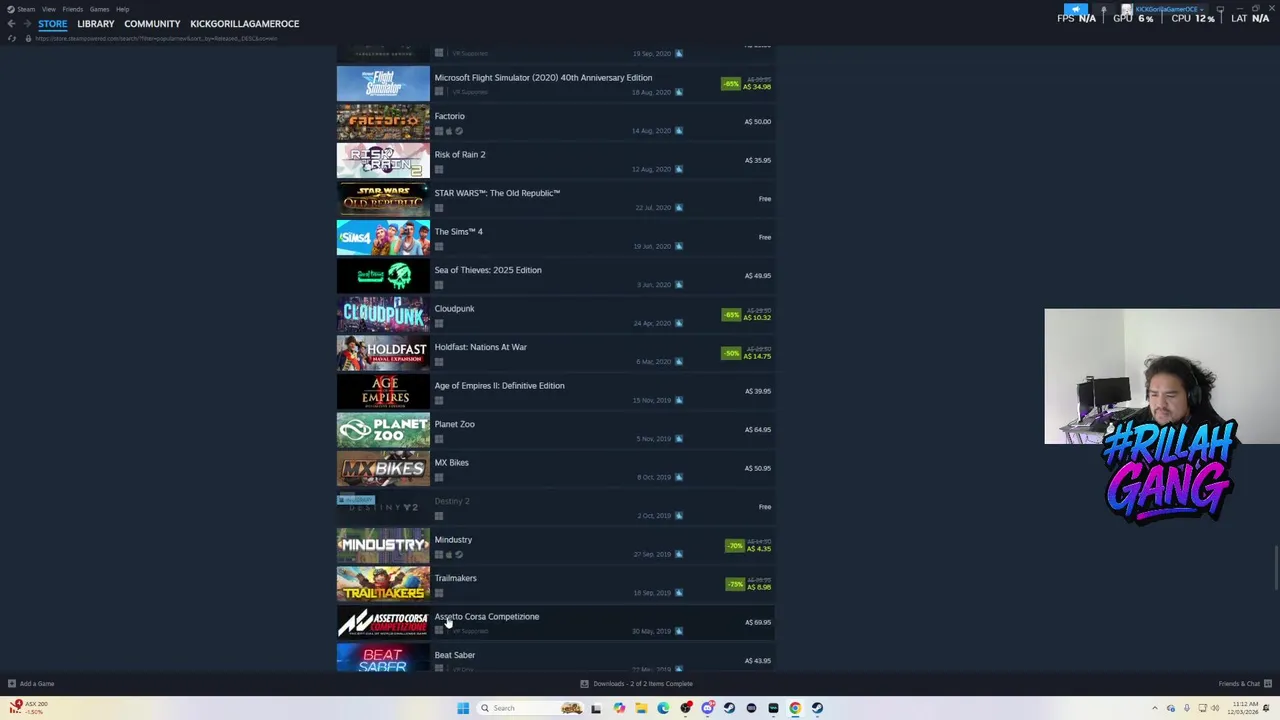This screenshot has height=720, width=1280.
Task: Show hidden system tray icons
Action: (x=1155, y=708)
